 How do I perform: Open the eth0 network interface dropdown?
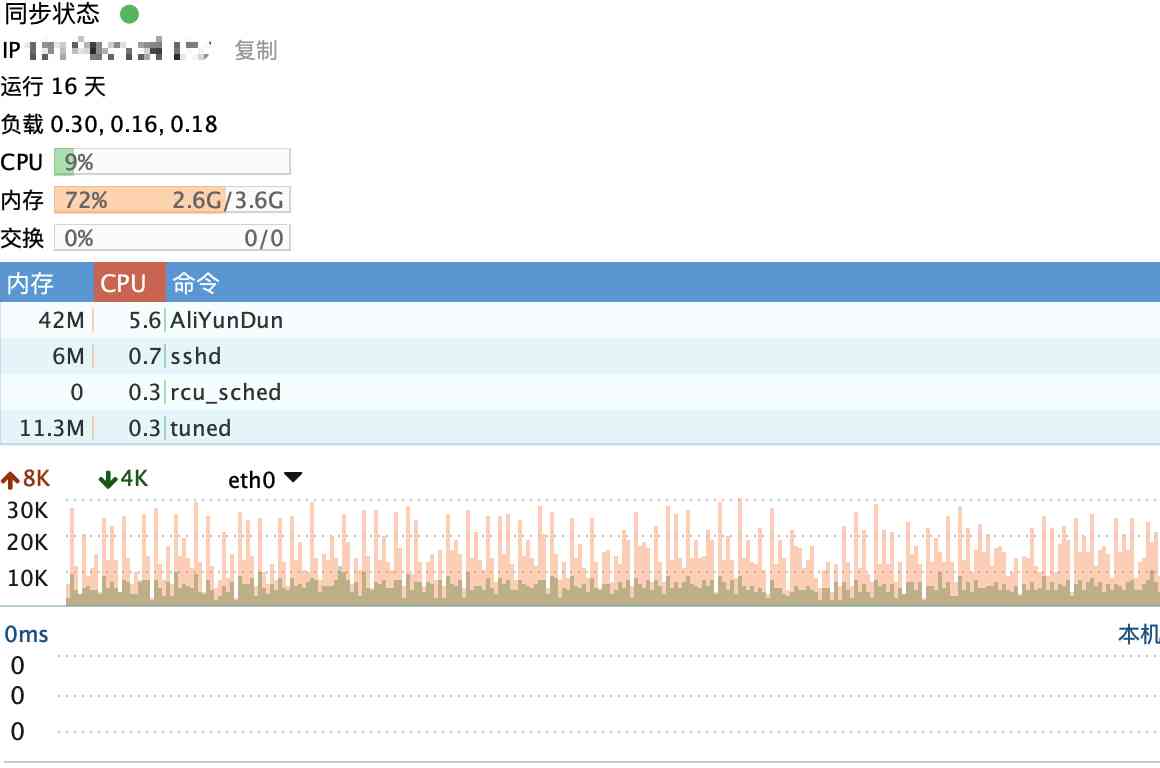click(265, 479)
